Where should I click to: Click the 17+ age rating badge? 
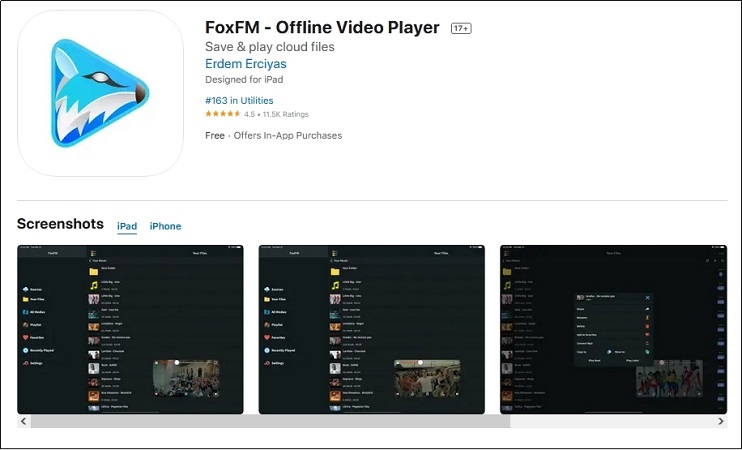(461, 28)
